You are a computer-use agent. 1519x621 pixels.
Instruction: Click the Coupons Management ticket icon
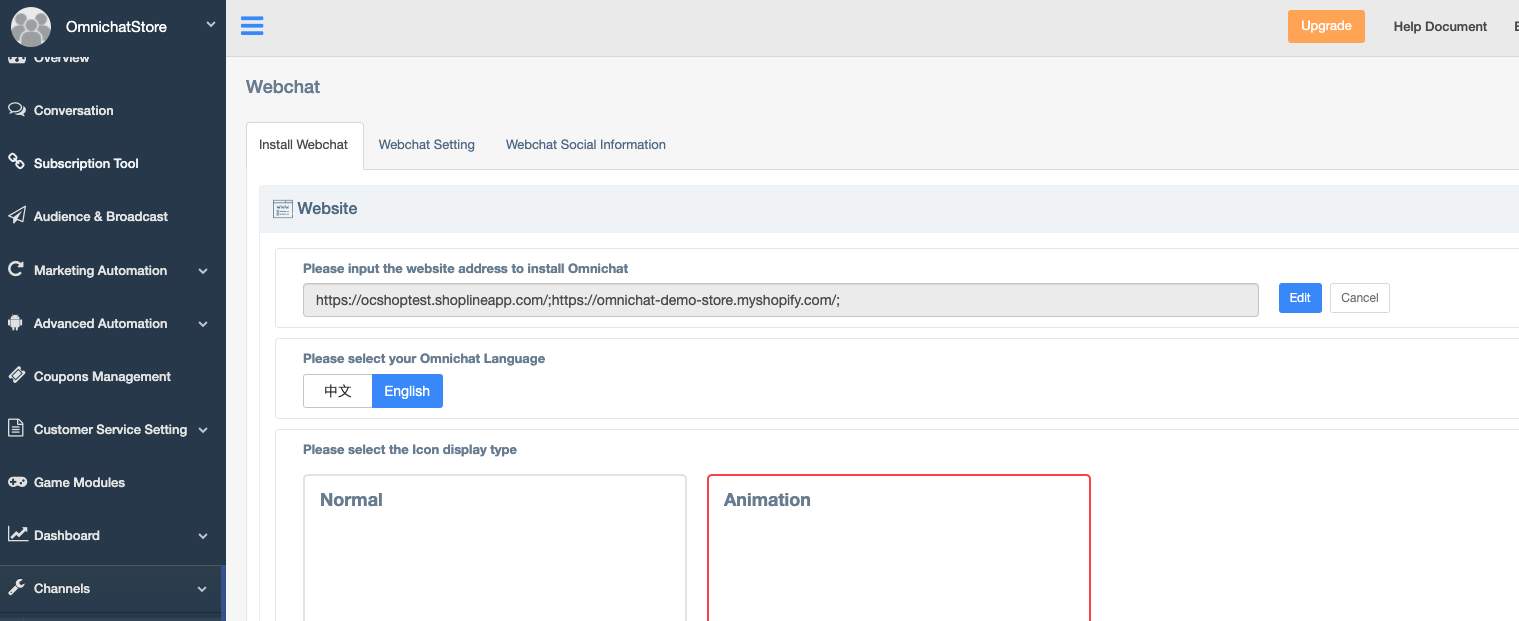pos(16,375)
